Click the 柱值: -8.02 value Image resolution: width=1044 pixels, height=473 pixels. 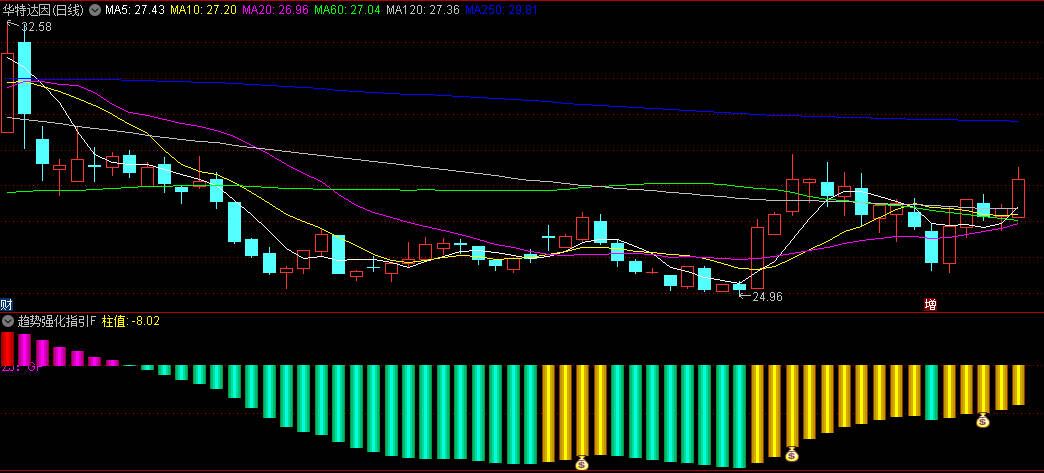[x=130, y=321]
